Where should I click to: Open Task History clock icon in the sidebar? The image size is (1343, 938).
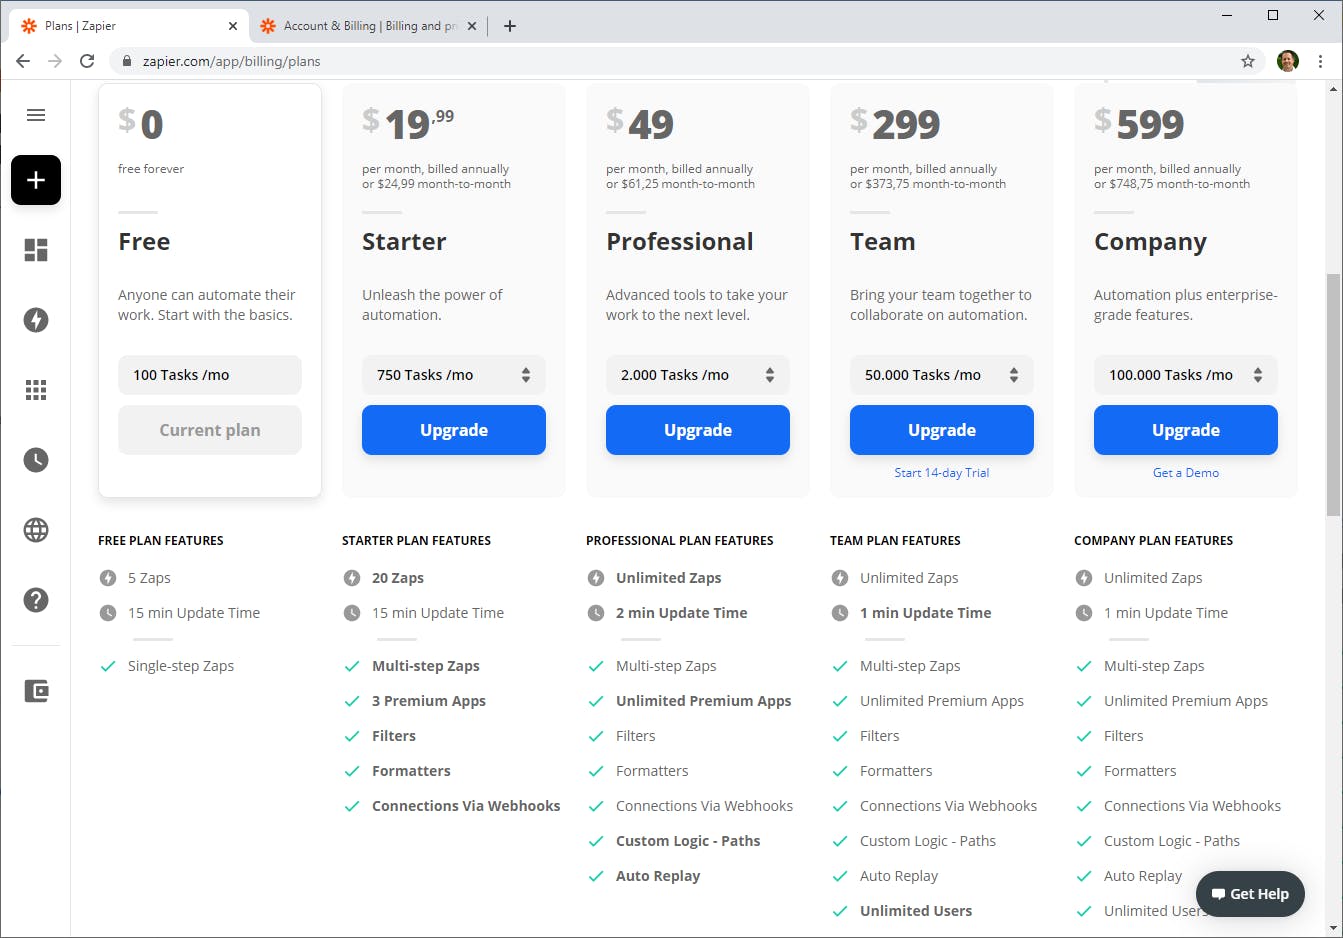pyautogui.click(x=36, y=460)
